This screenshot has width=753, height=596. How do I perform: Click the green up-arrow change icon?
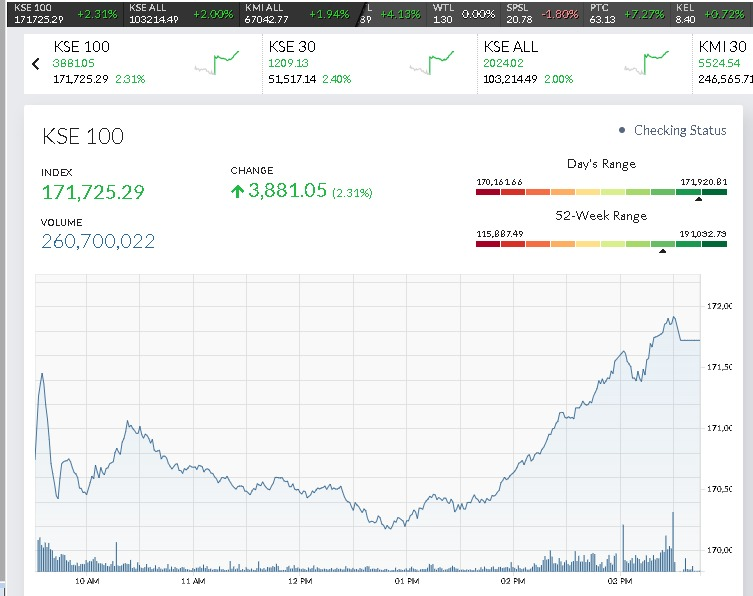pos(237,192)
